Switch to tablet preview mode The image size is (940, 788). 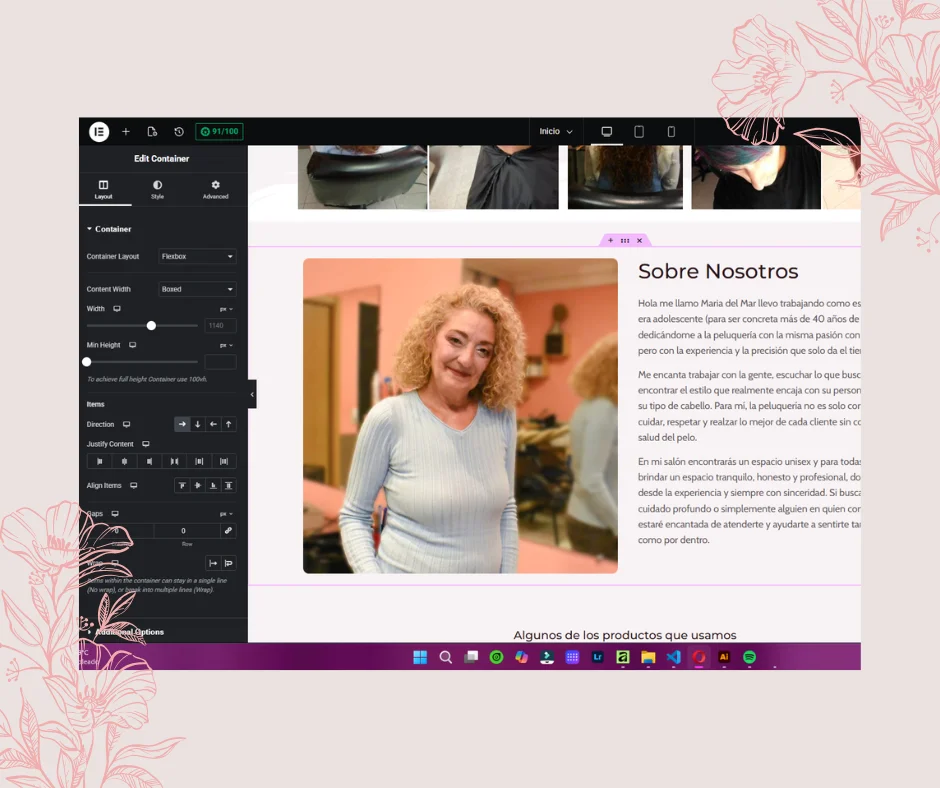(x=639, y=131)
